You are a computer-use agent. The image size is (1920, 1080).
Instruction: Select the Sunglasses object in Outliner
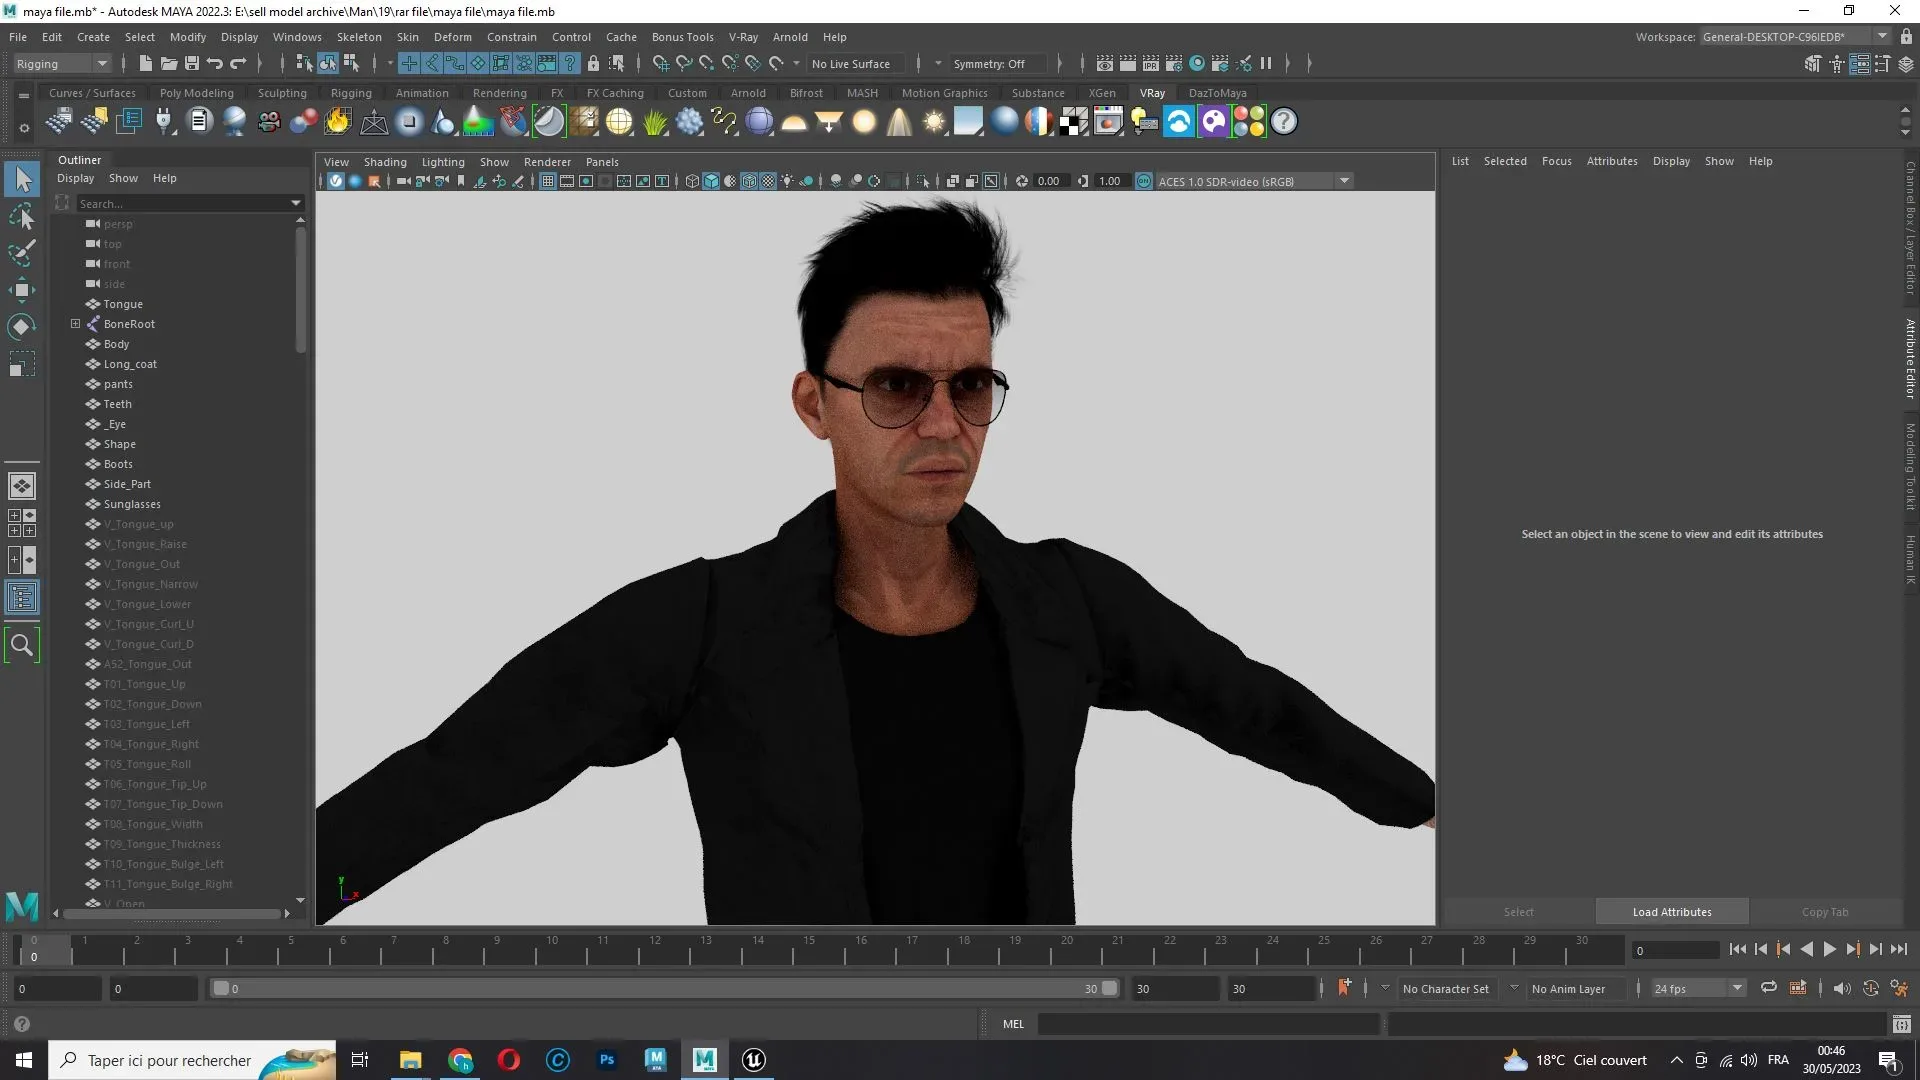click(x=131, y=504)
